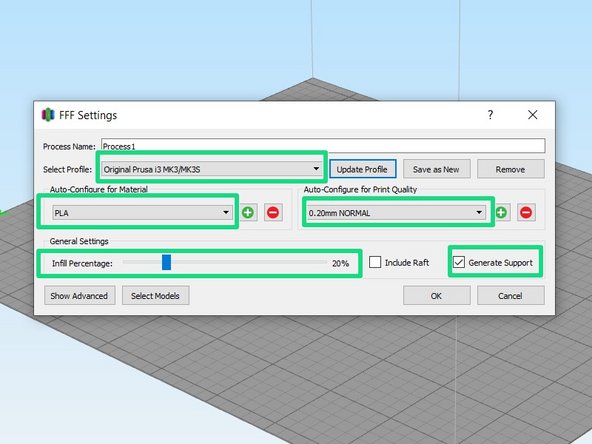Open the PLA material dropdown
592x444 pixels.
(142, 213)
